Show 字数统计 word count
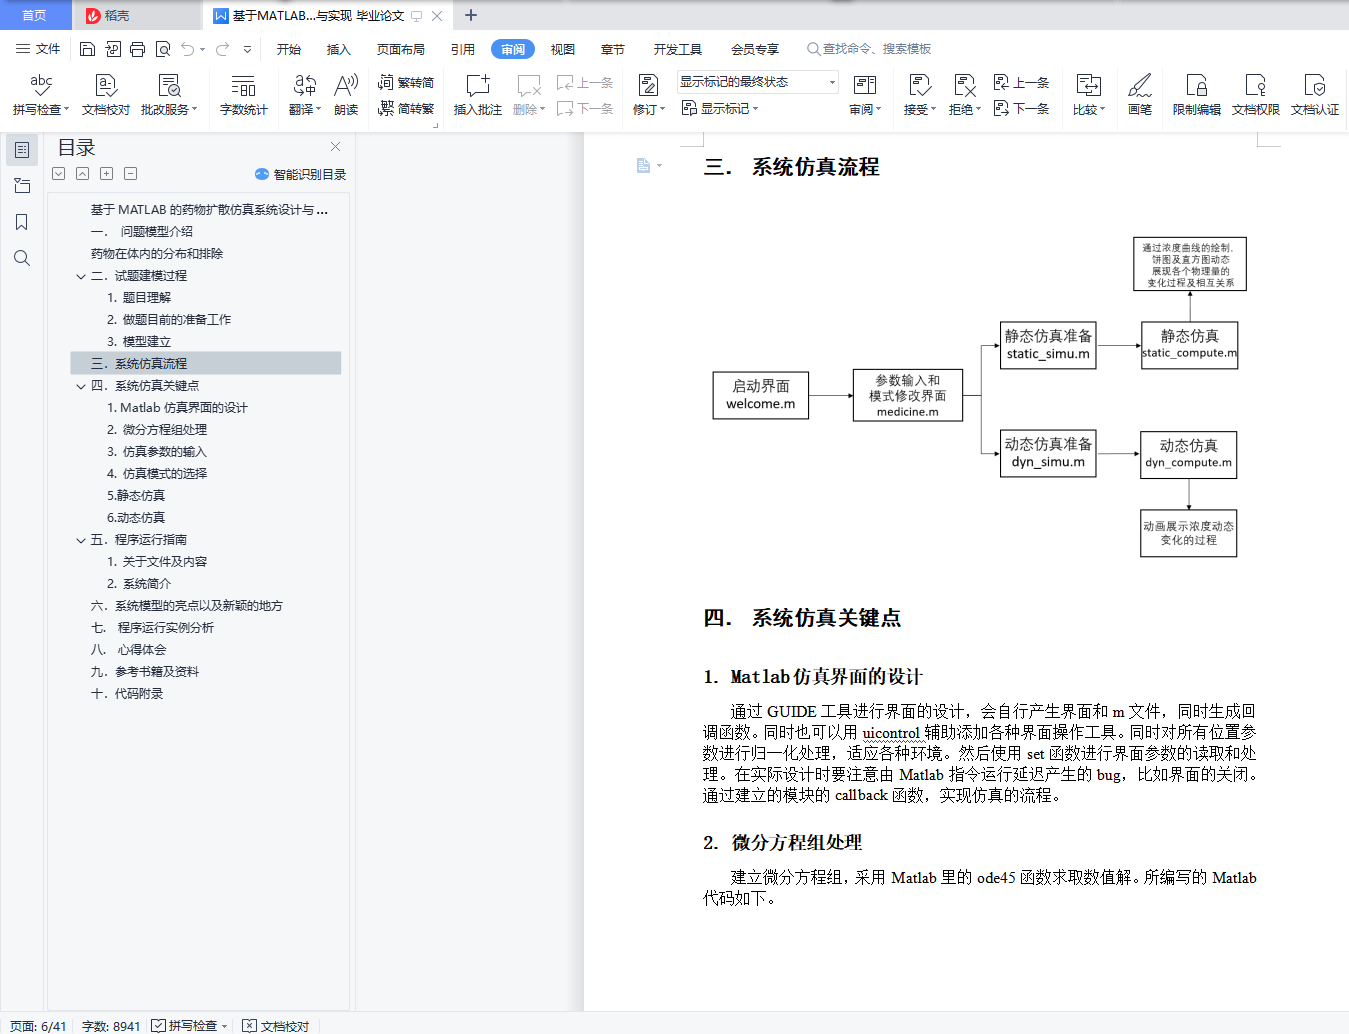Image resolution: width=1349 pixels, height=1034 pixels. pyautogui.click(x=244, y=95)
